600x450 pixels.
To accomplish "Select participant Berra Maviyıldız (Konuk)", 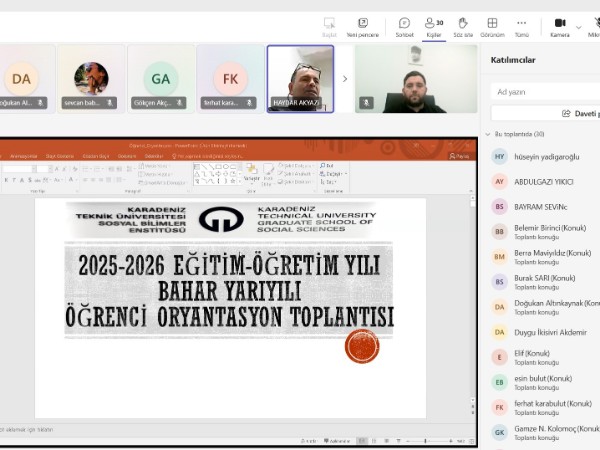I will (545, 257).
